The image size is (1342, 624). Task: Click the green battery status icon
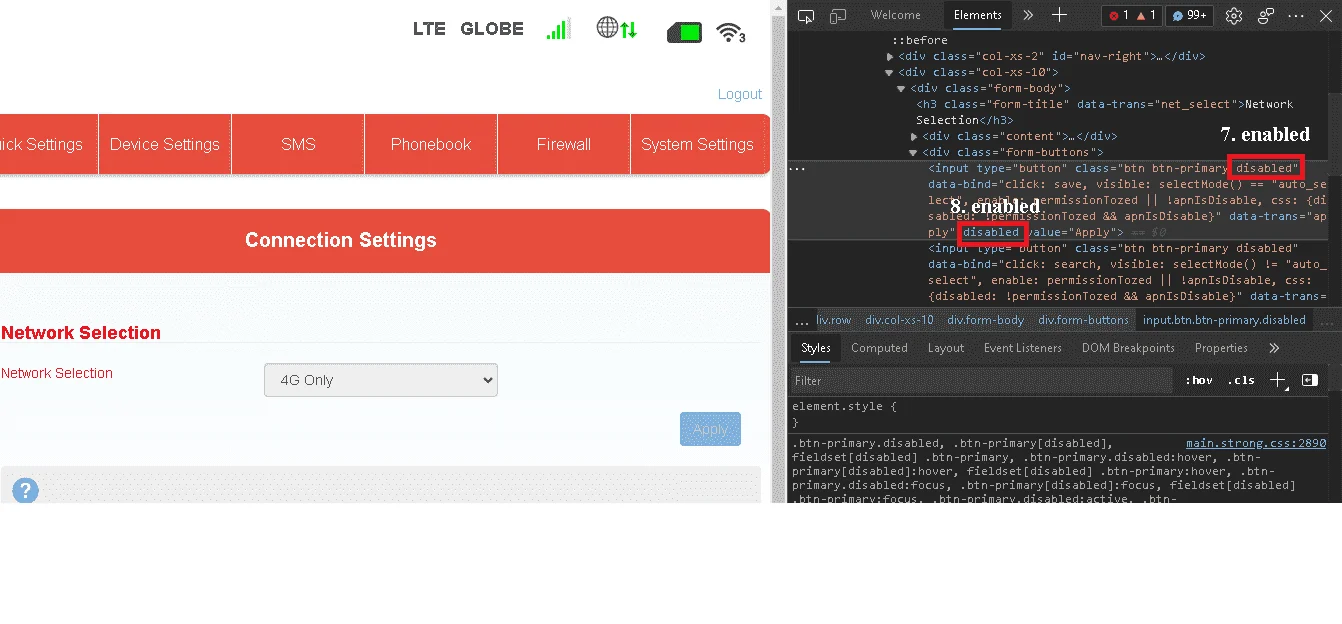[685, 33]
